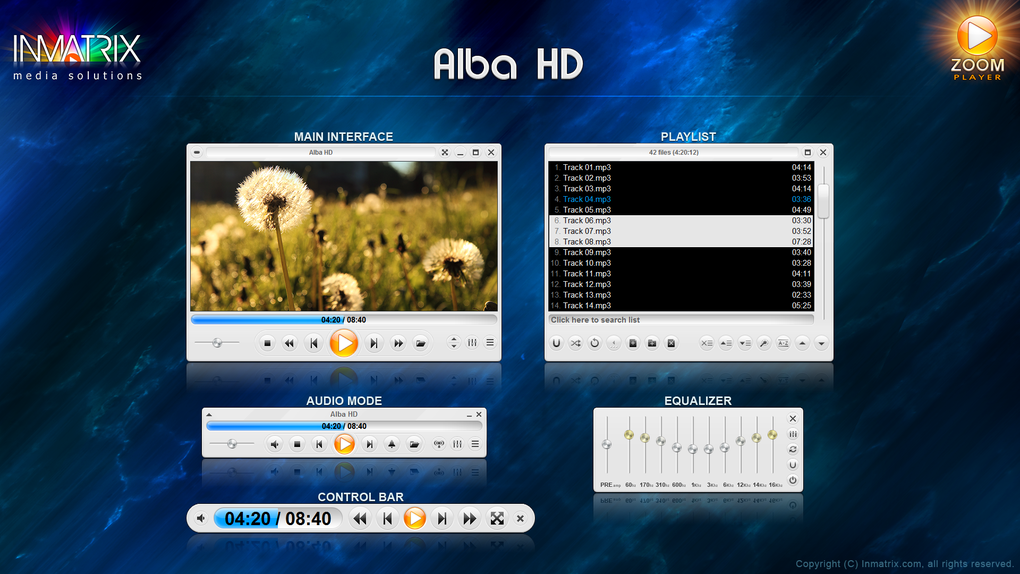This screenshot has width=1020, height=574.
Task: Seek using main interface 04:20 / 08:40 timeline
Action: point(343,320)
